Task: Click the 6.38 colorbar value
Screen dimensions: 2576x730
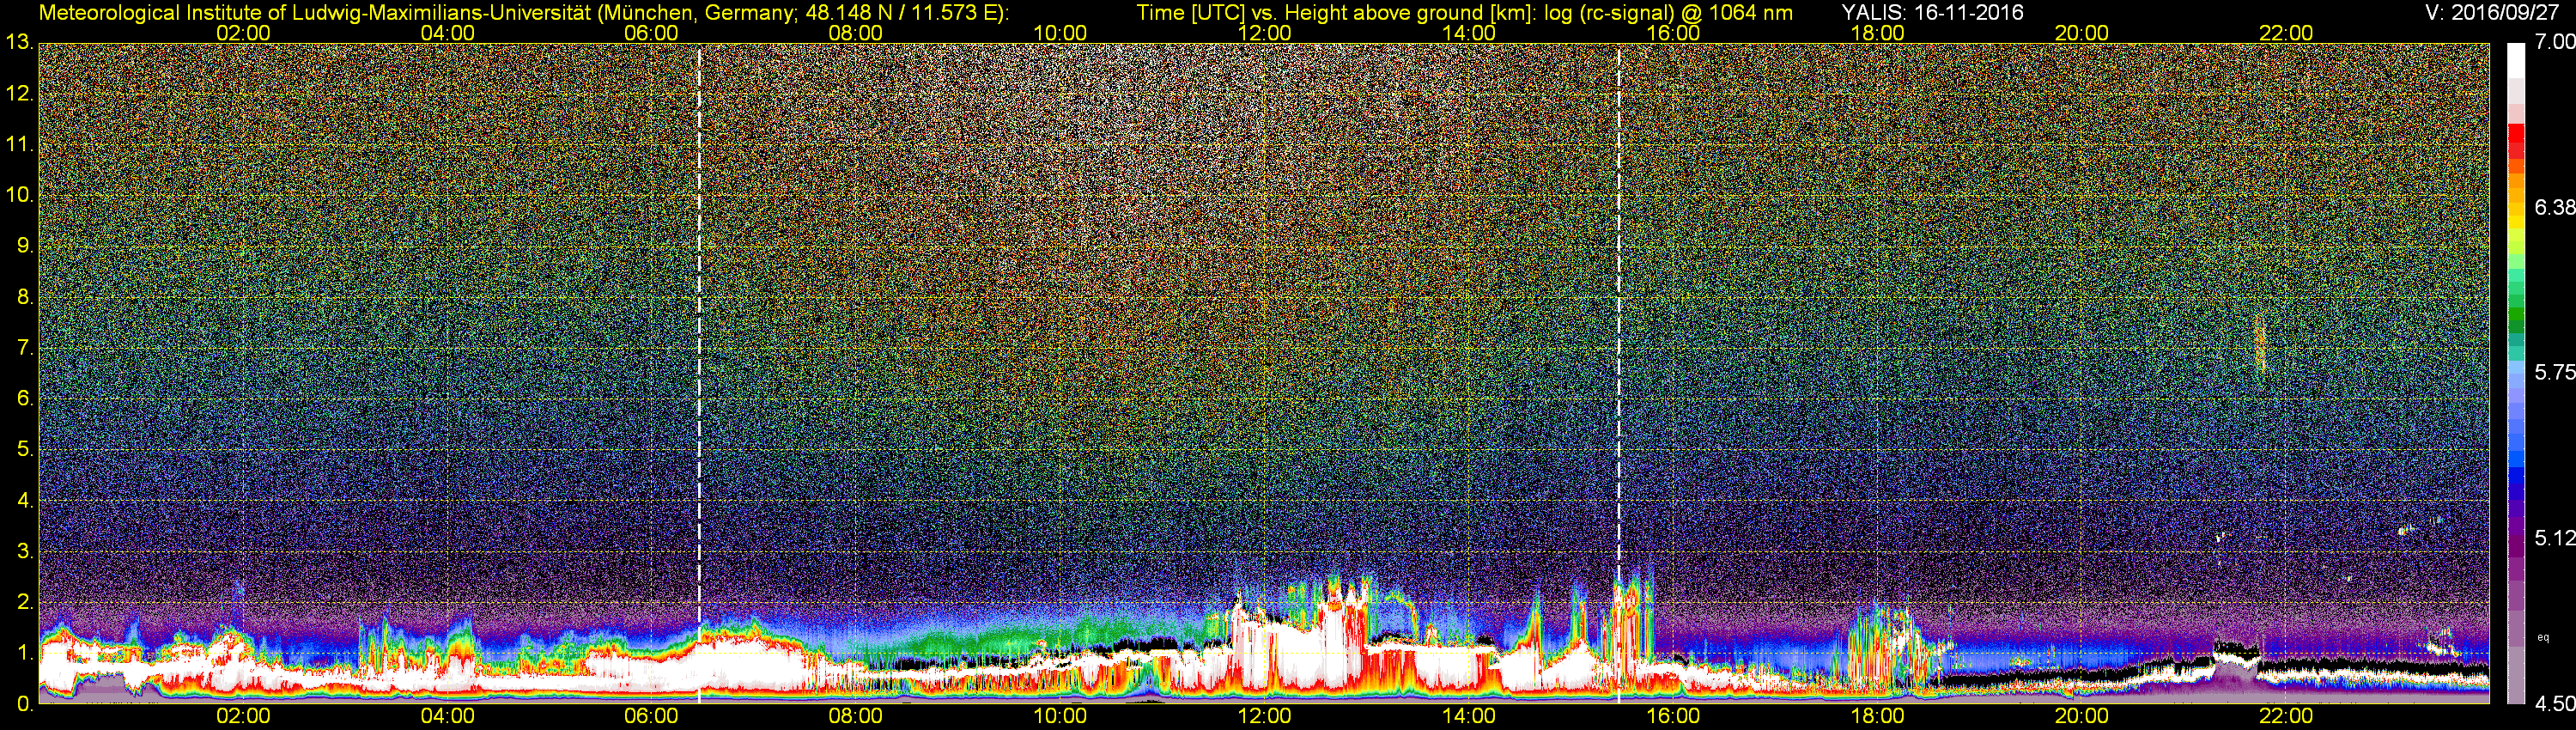Action: coord(2554,208)
